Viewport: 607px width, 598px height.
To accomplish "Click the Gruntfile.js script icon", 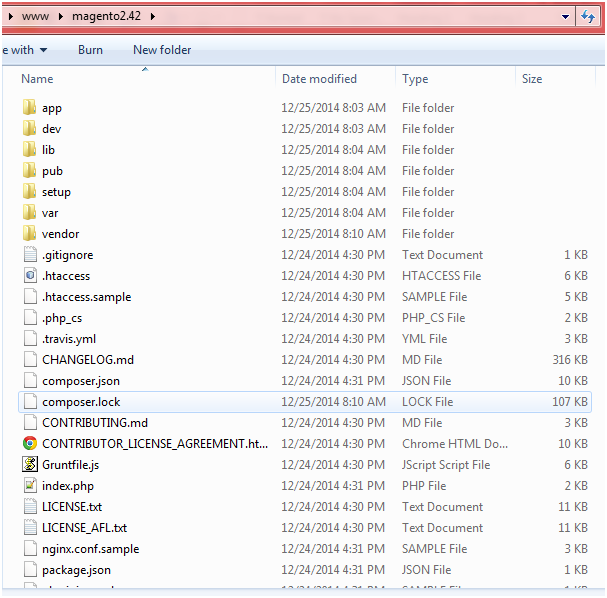I will click(x=30, y=464).
